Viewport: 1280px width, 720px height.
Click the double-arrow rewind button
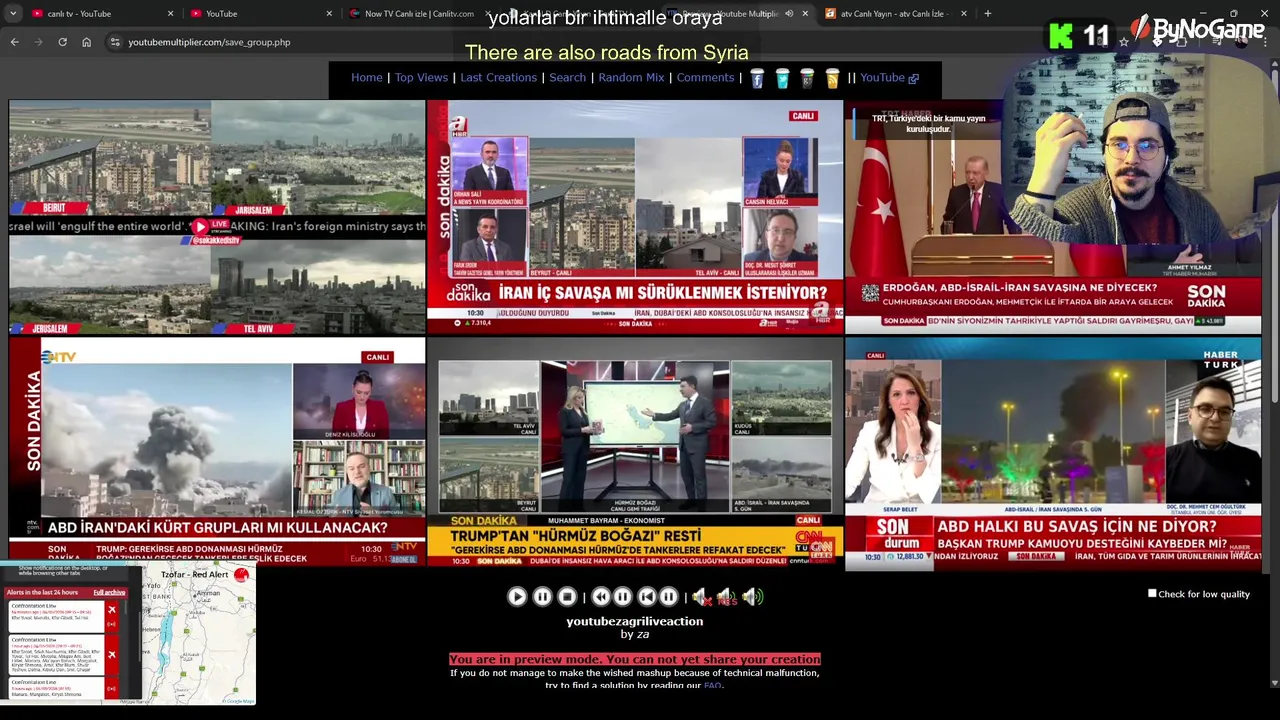(x=601, y=597)
